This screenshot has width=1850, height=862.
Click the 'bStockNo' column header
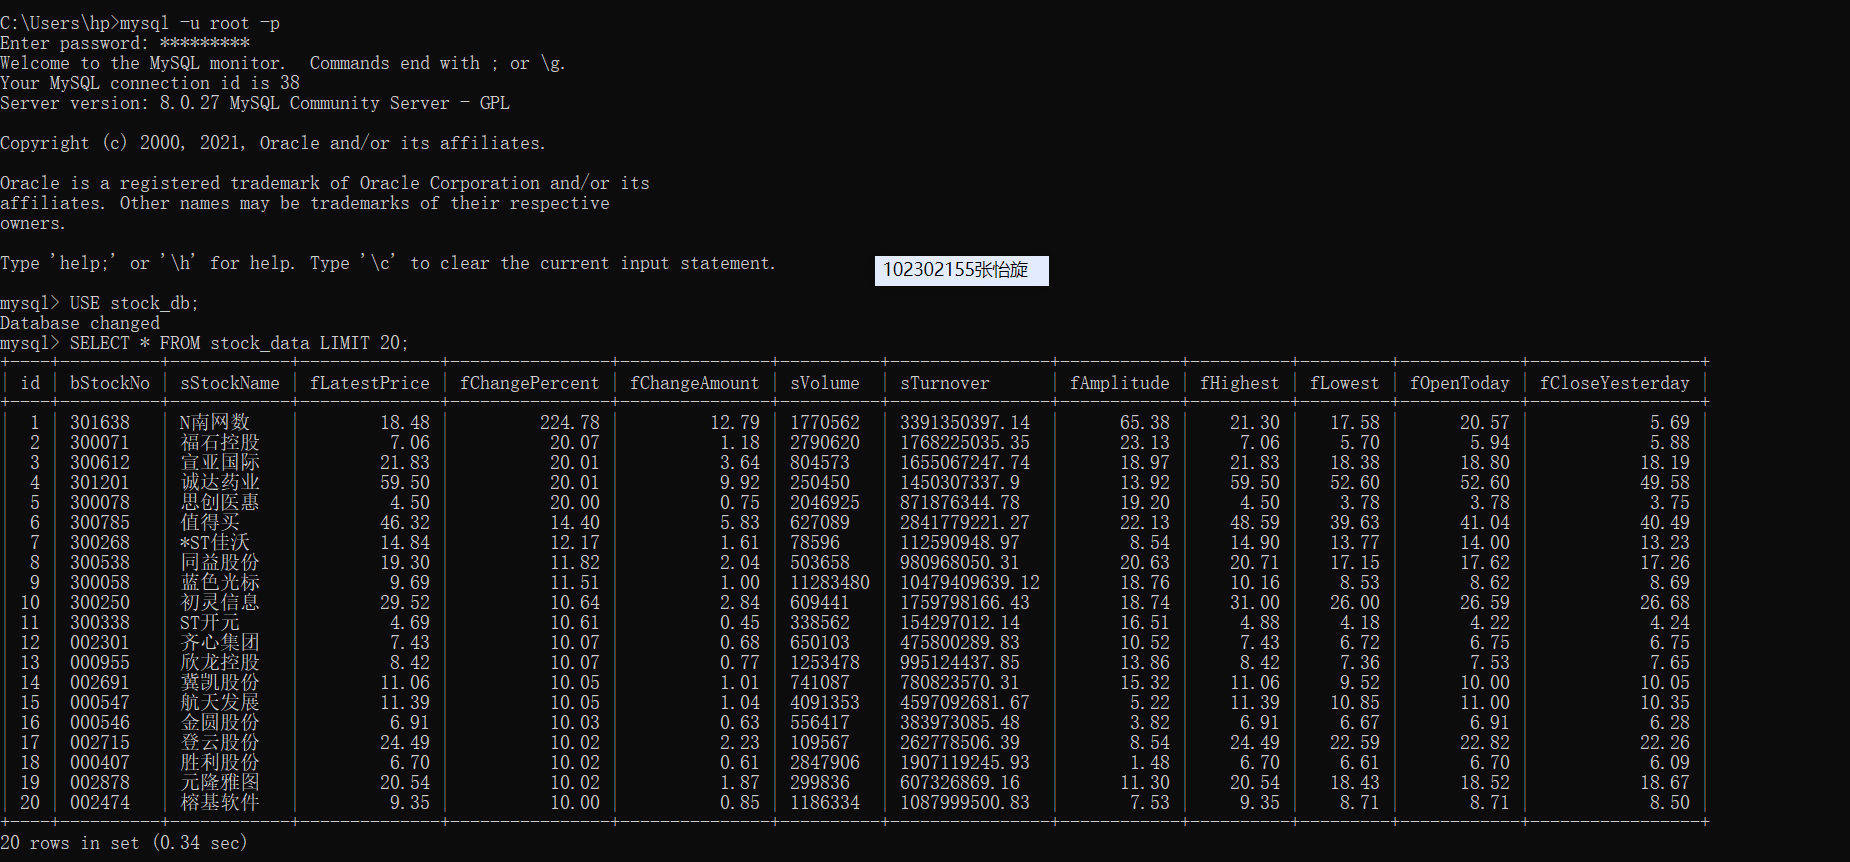click(110, 383)
